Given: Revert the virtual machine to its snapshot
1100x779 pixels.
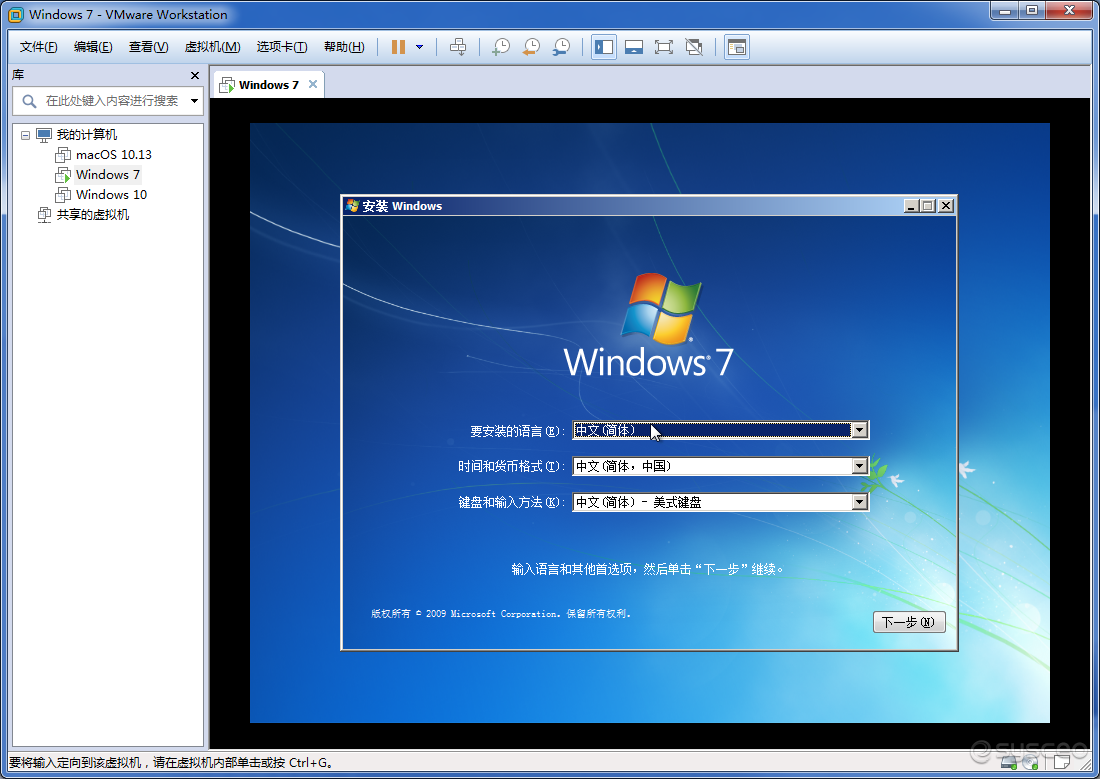Looking at the screenshot, I should (x=532, y=47).
